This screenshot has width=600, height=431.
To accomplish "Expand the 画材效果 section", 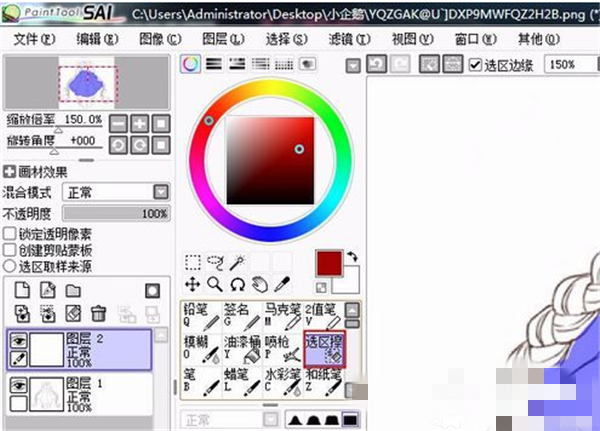I will point(9,172).
